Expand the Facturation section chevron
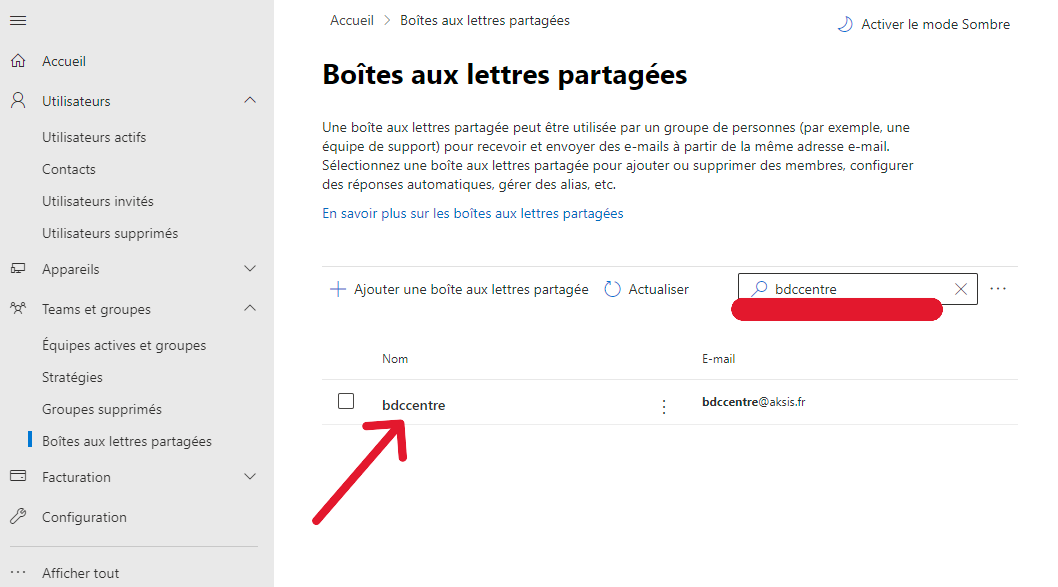1058x587 pixels. pos(250,476)
